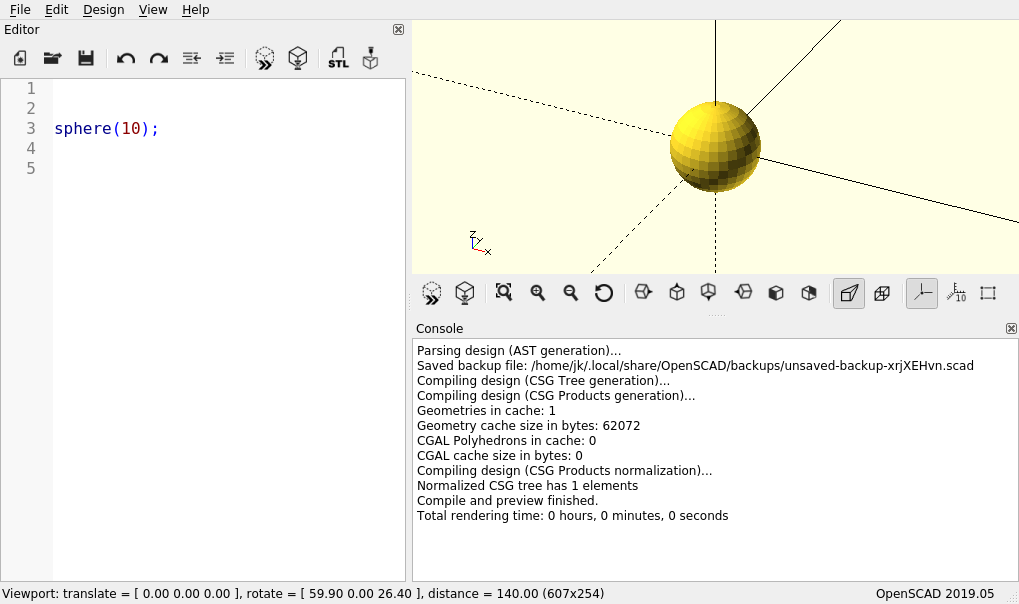The width and height of the screenshot is (1019, 604).
Task: Click the sphere(10); line in the code editor
Action: [x=107, y=129]
